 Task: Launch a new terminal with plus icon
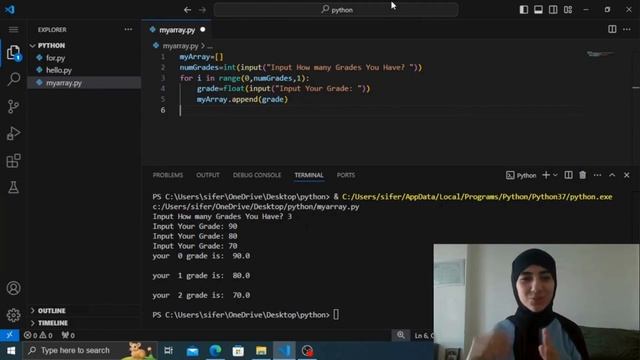546,175
